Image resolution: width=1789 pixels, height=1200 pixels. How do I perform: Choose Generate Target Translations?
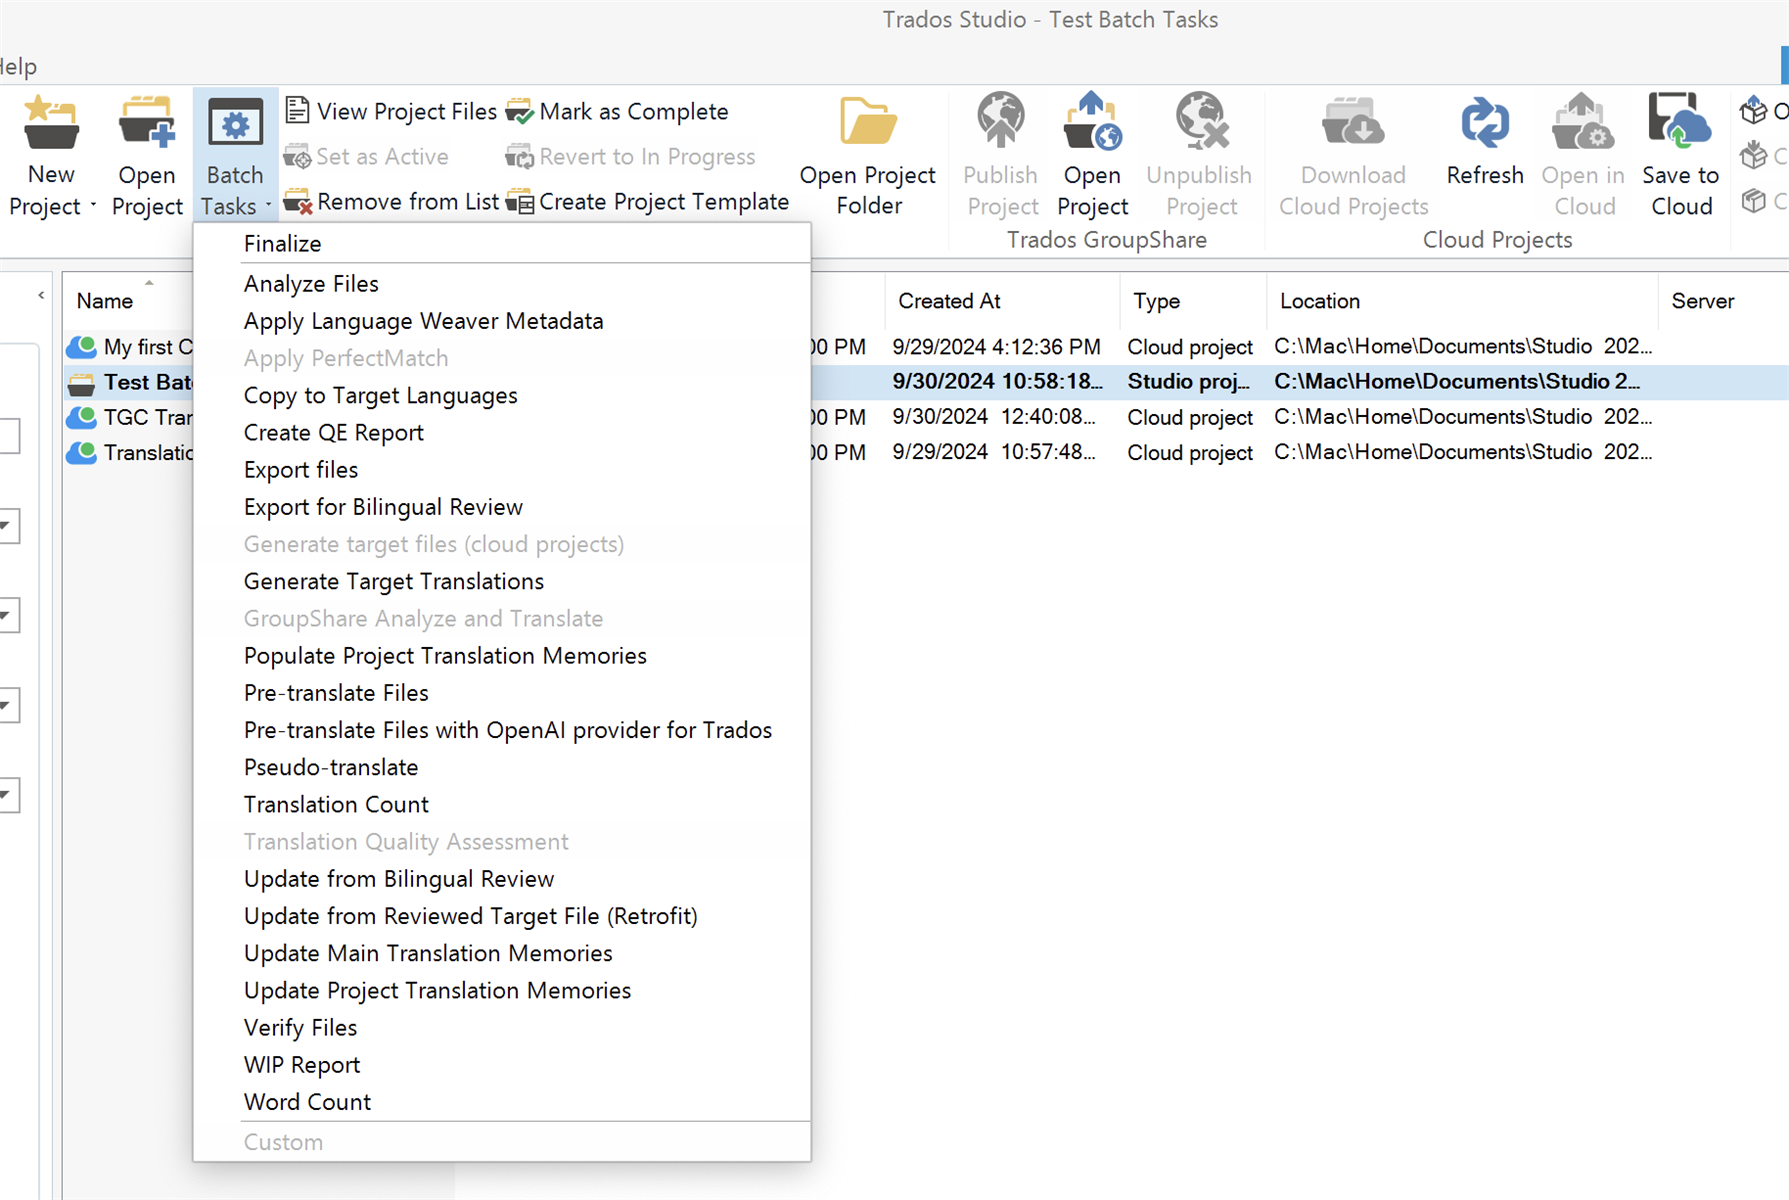394,581
